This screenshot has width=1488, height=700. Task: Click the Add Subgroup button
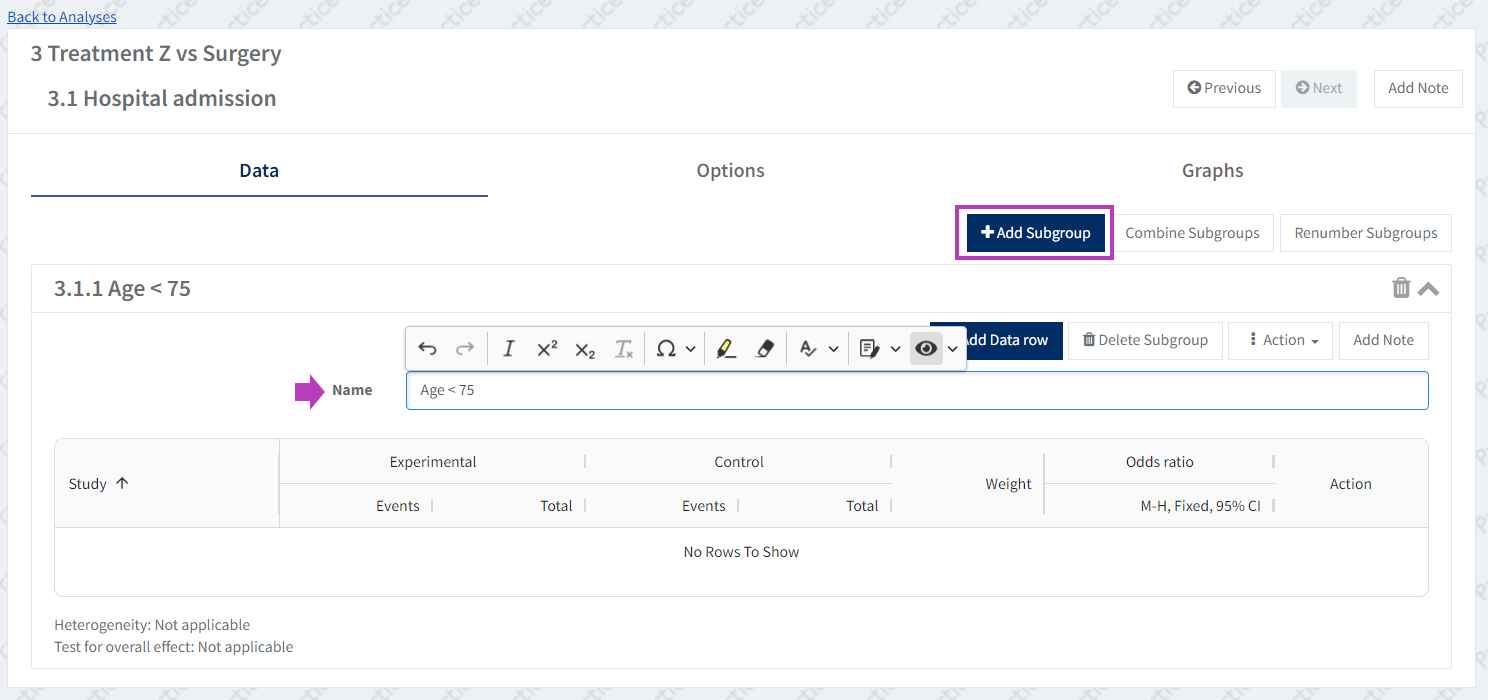(x=1035, y=233)
